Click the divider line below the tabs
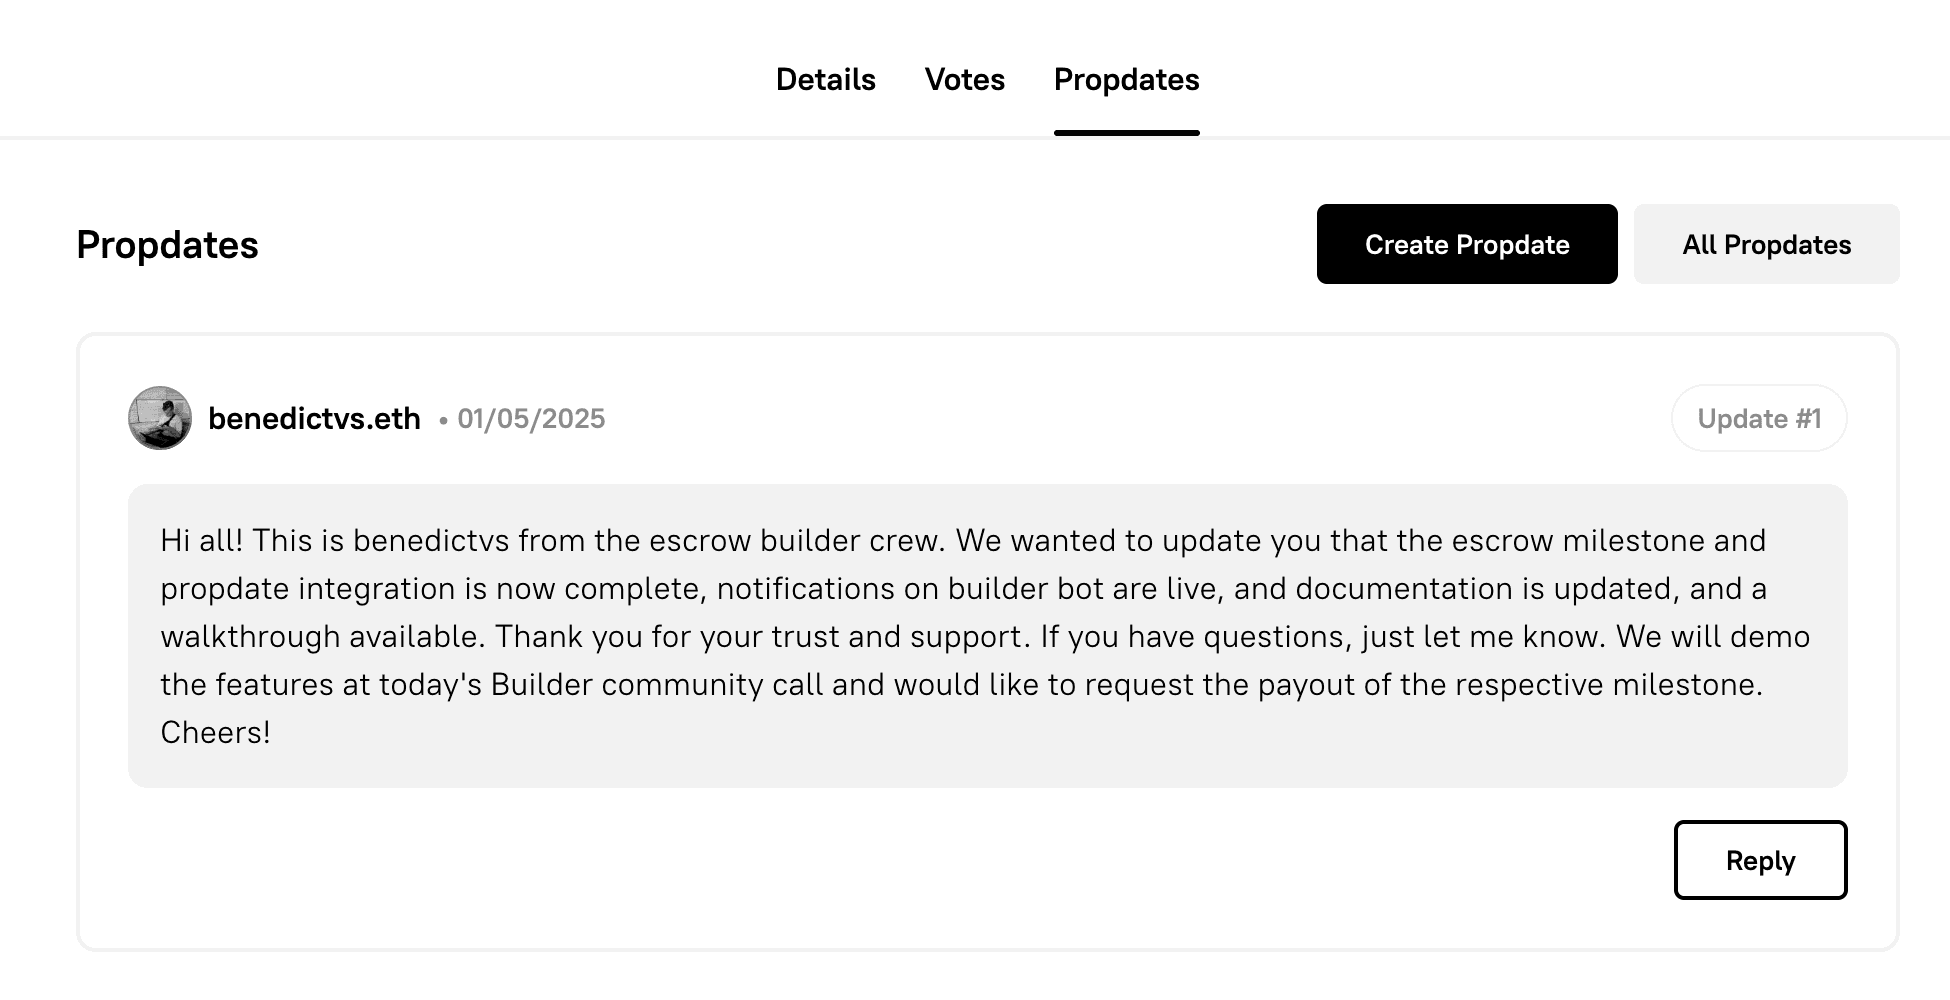This screenshot has height=1000, width=1950. point(975,137)
